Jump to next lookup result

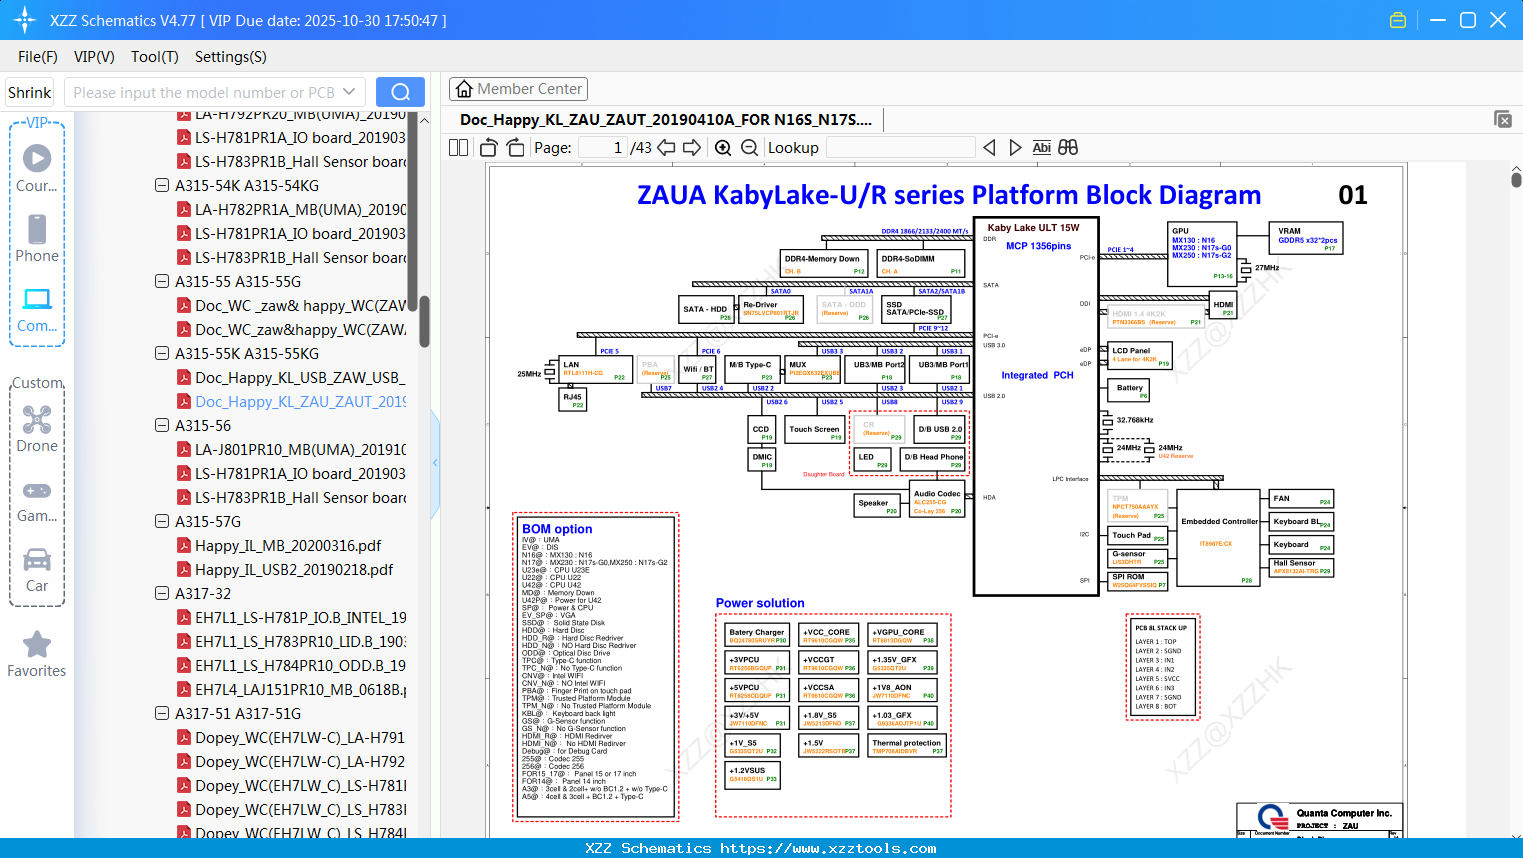pyautogui.click(x=1015, y=148)
